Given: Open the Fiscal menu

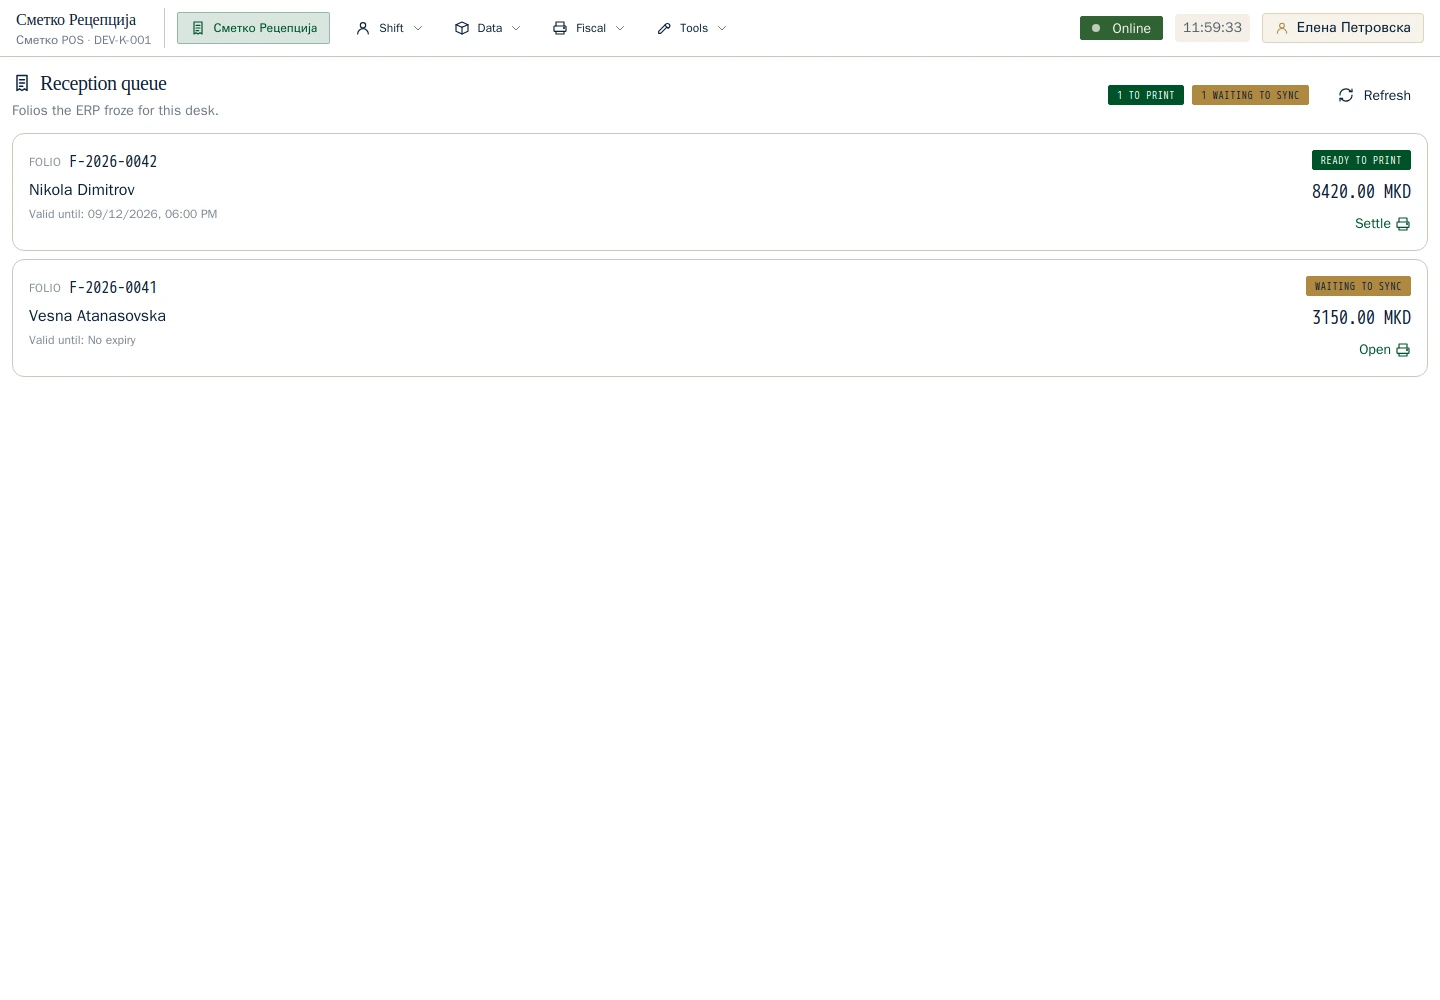Looking at the screenshot, I should pyautogui.click(x=589, y=28).
